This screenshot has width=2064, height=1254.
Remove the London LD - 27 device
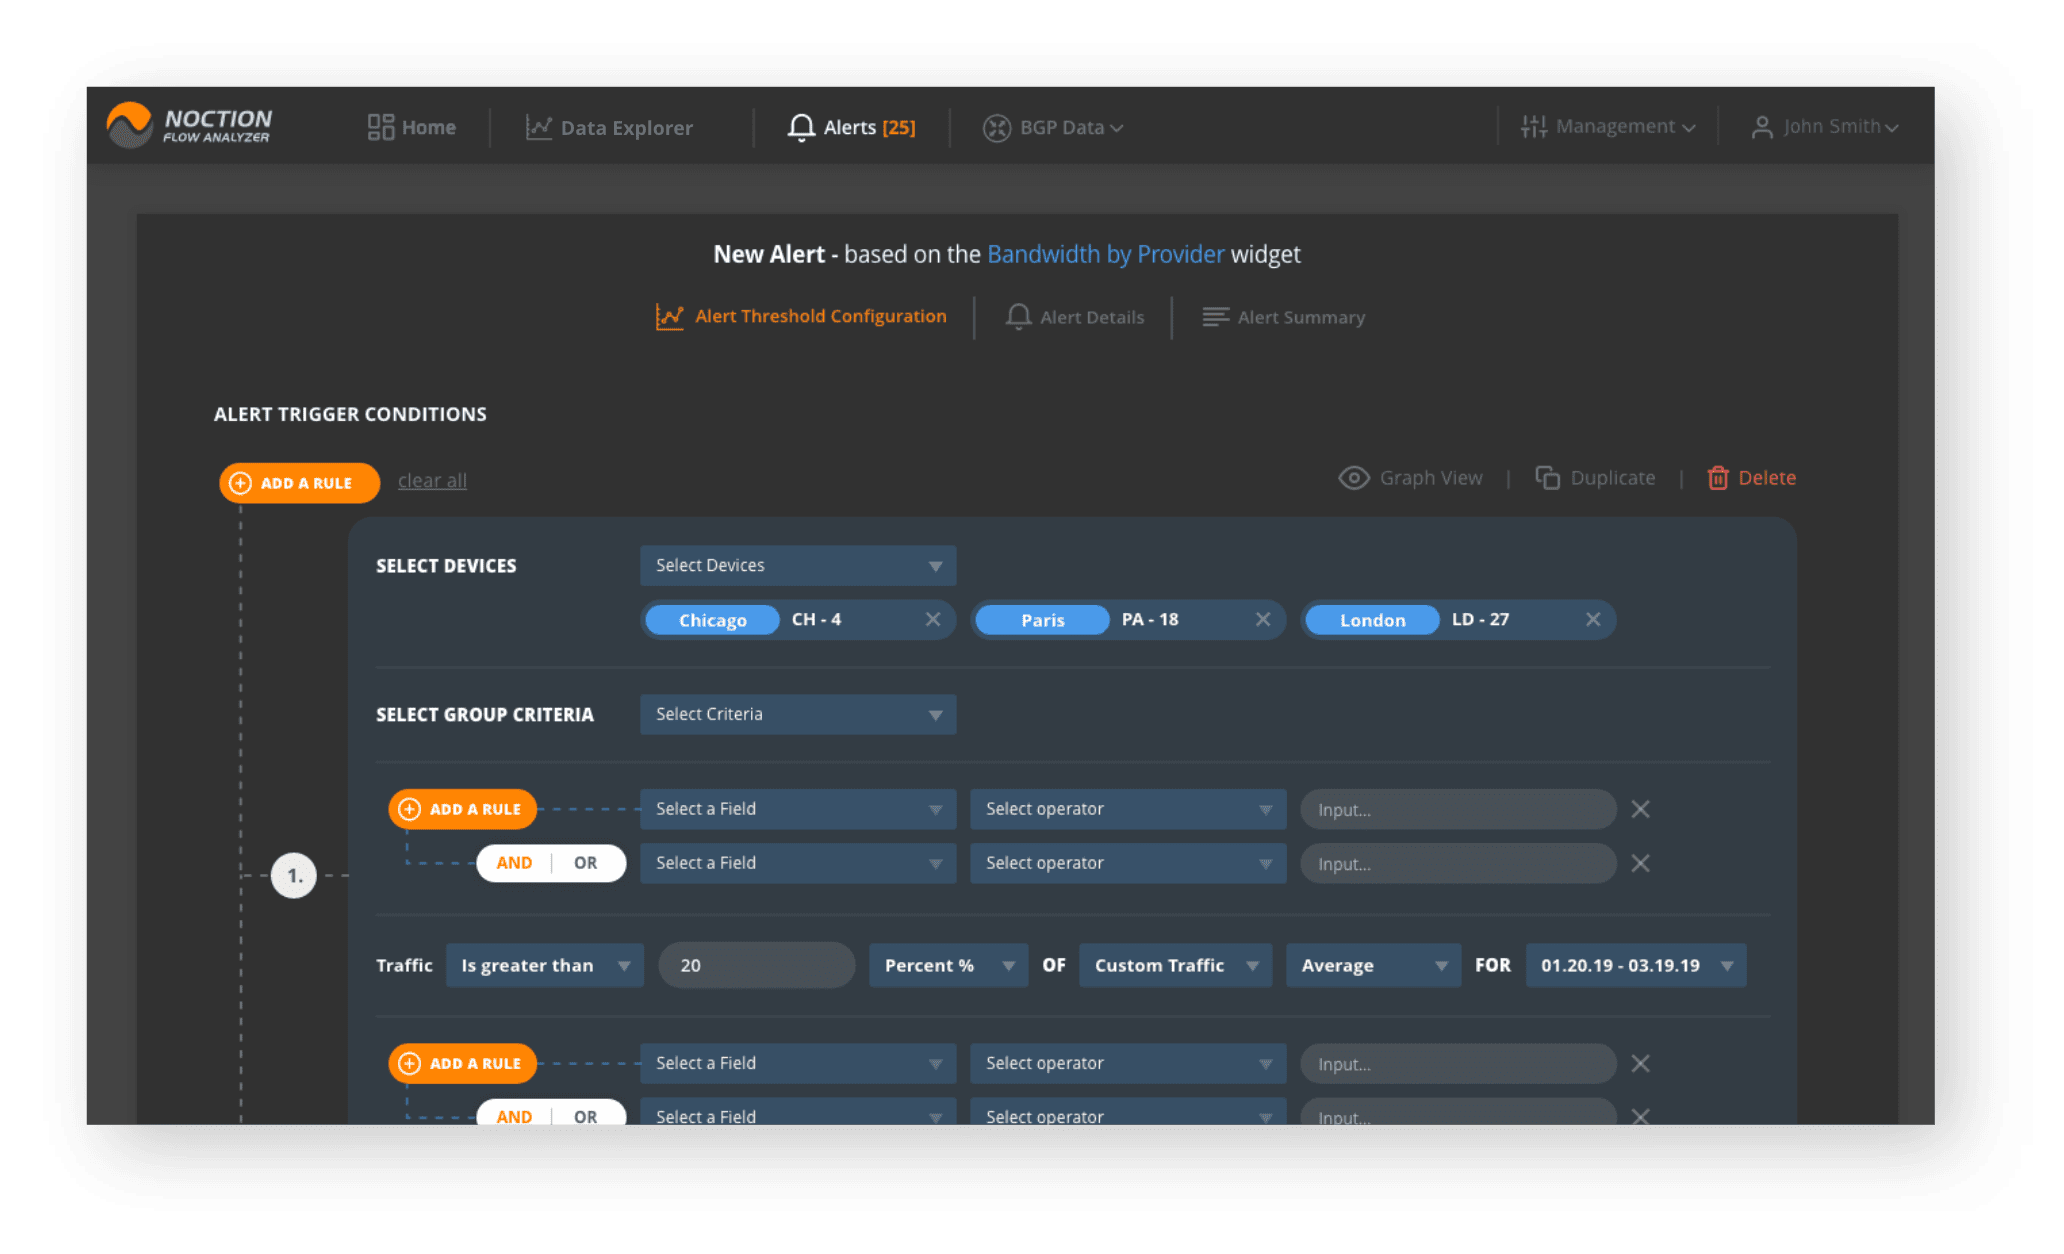click(x=1593, y=619)
